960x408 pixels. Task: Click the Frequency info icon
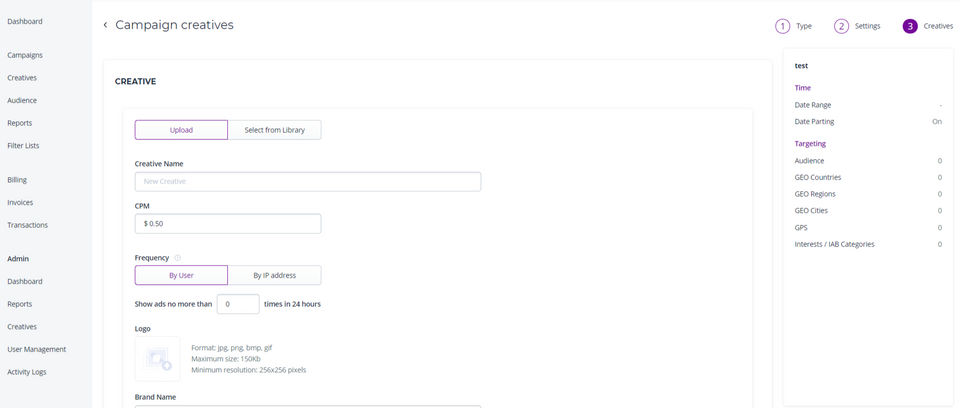click(x=178, y=258)
